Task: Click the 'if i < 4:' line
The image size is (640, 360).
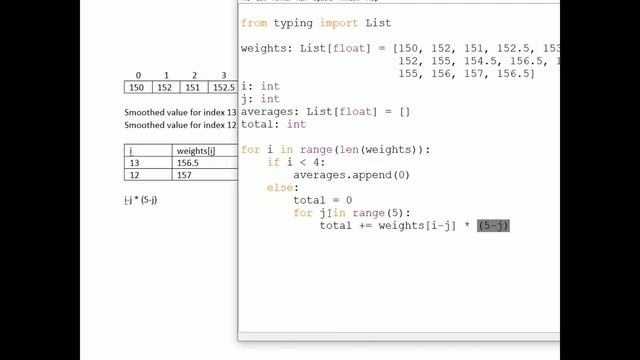Action: pos(296,162)
